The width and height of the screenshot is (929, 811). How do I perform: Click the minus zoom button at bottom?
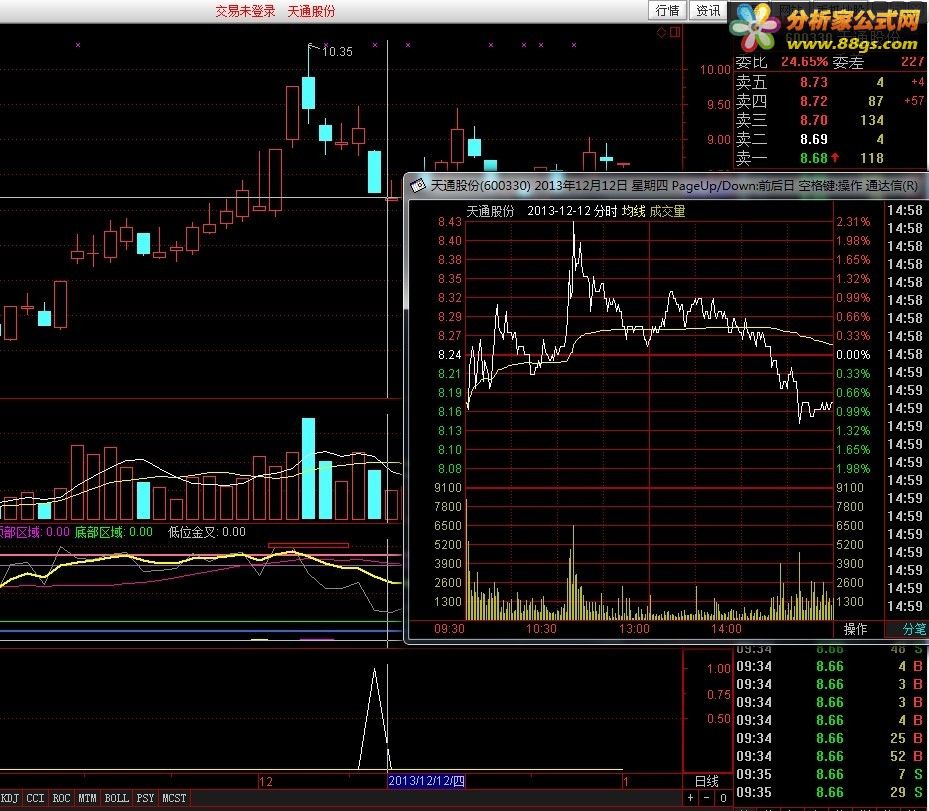tap(706, 798)
